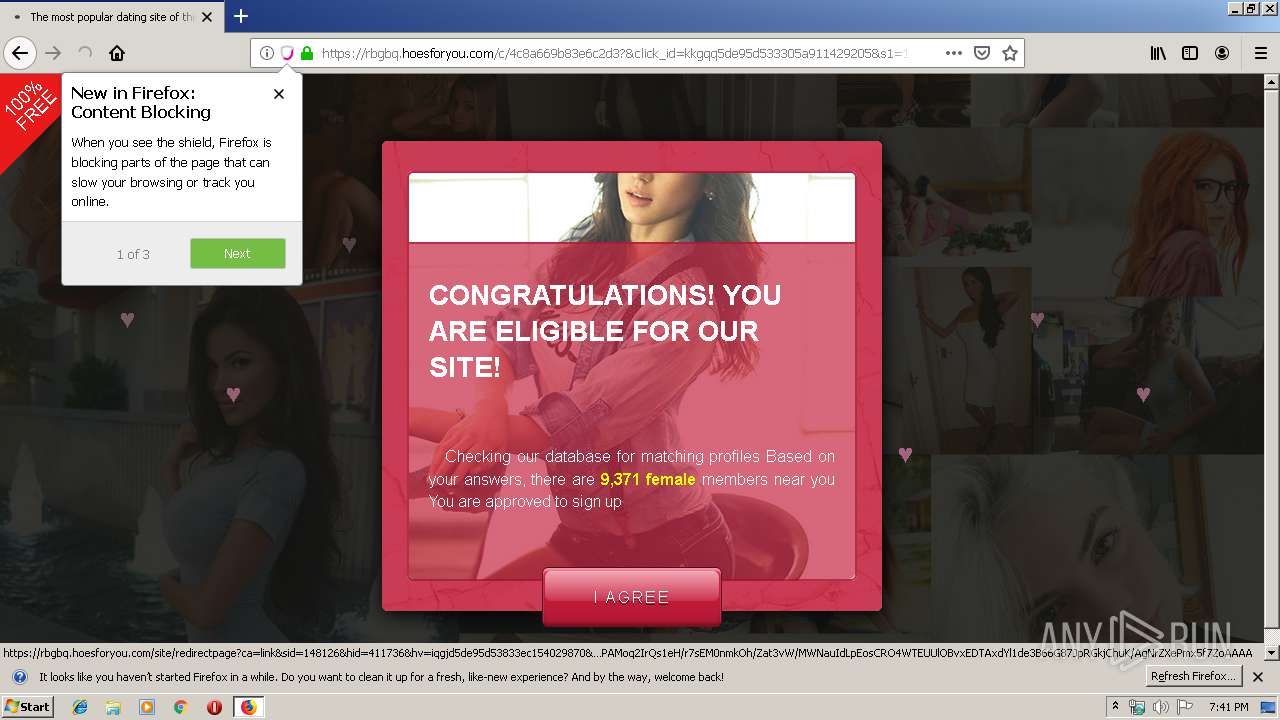
Task: Select the most popular dating site tab
Action: point(111,17)
